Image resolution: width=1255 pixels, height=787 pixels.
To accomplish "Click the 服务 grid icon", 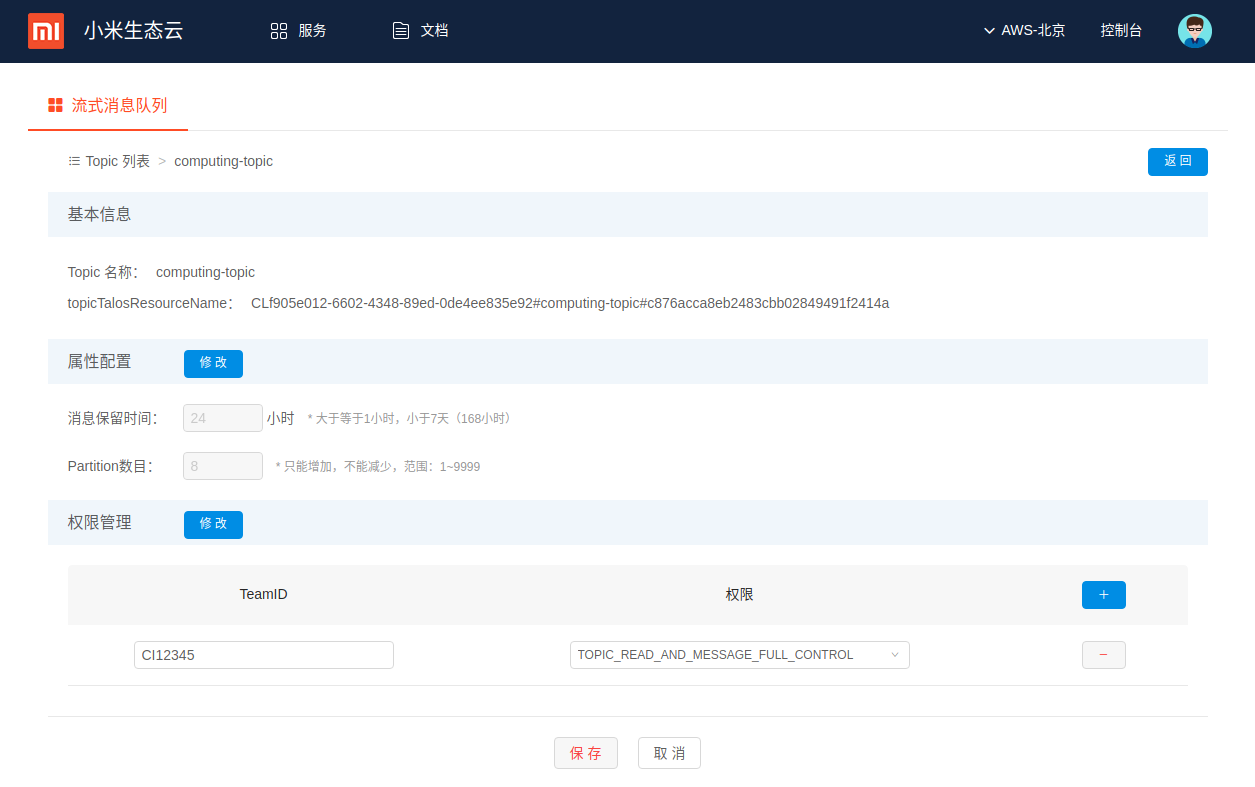I will [279, 31].
